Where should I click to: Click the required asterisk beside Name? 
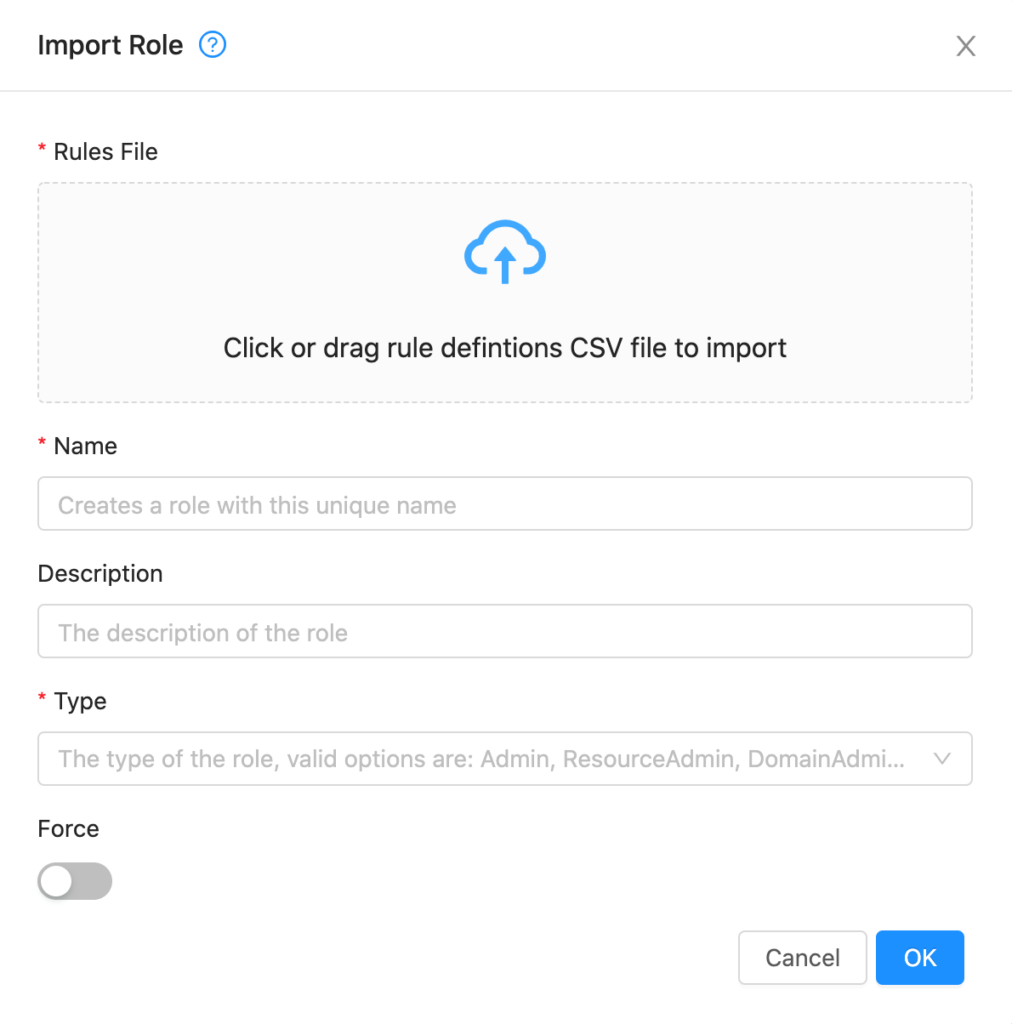tap(41, 445)
